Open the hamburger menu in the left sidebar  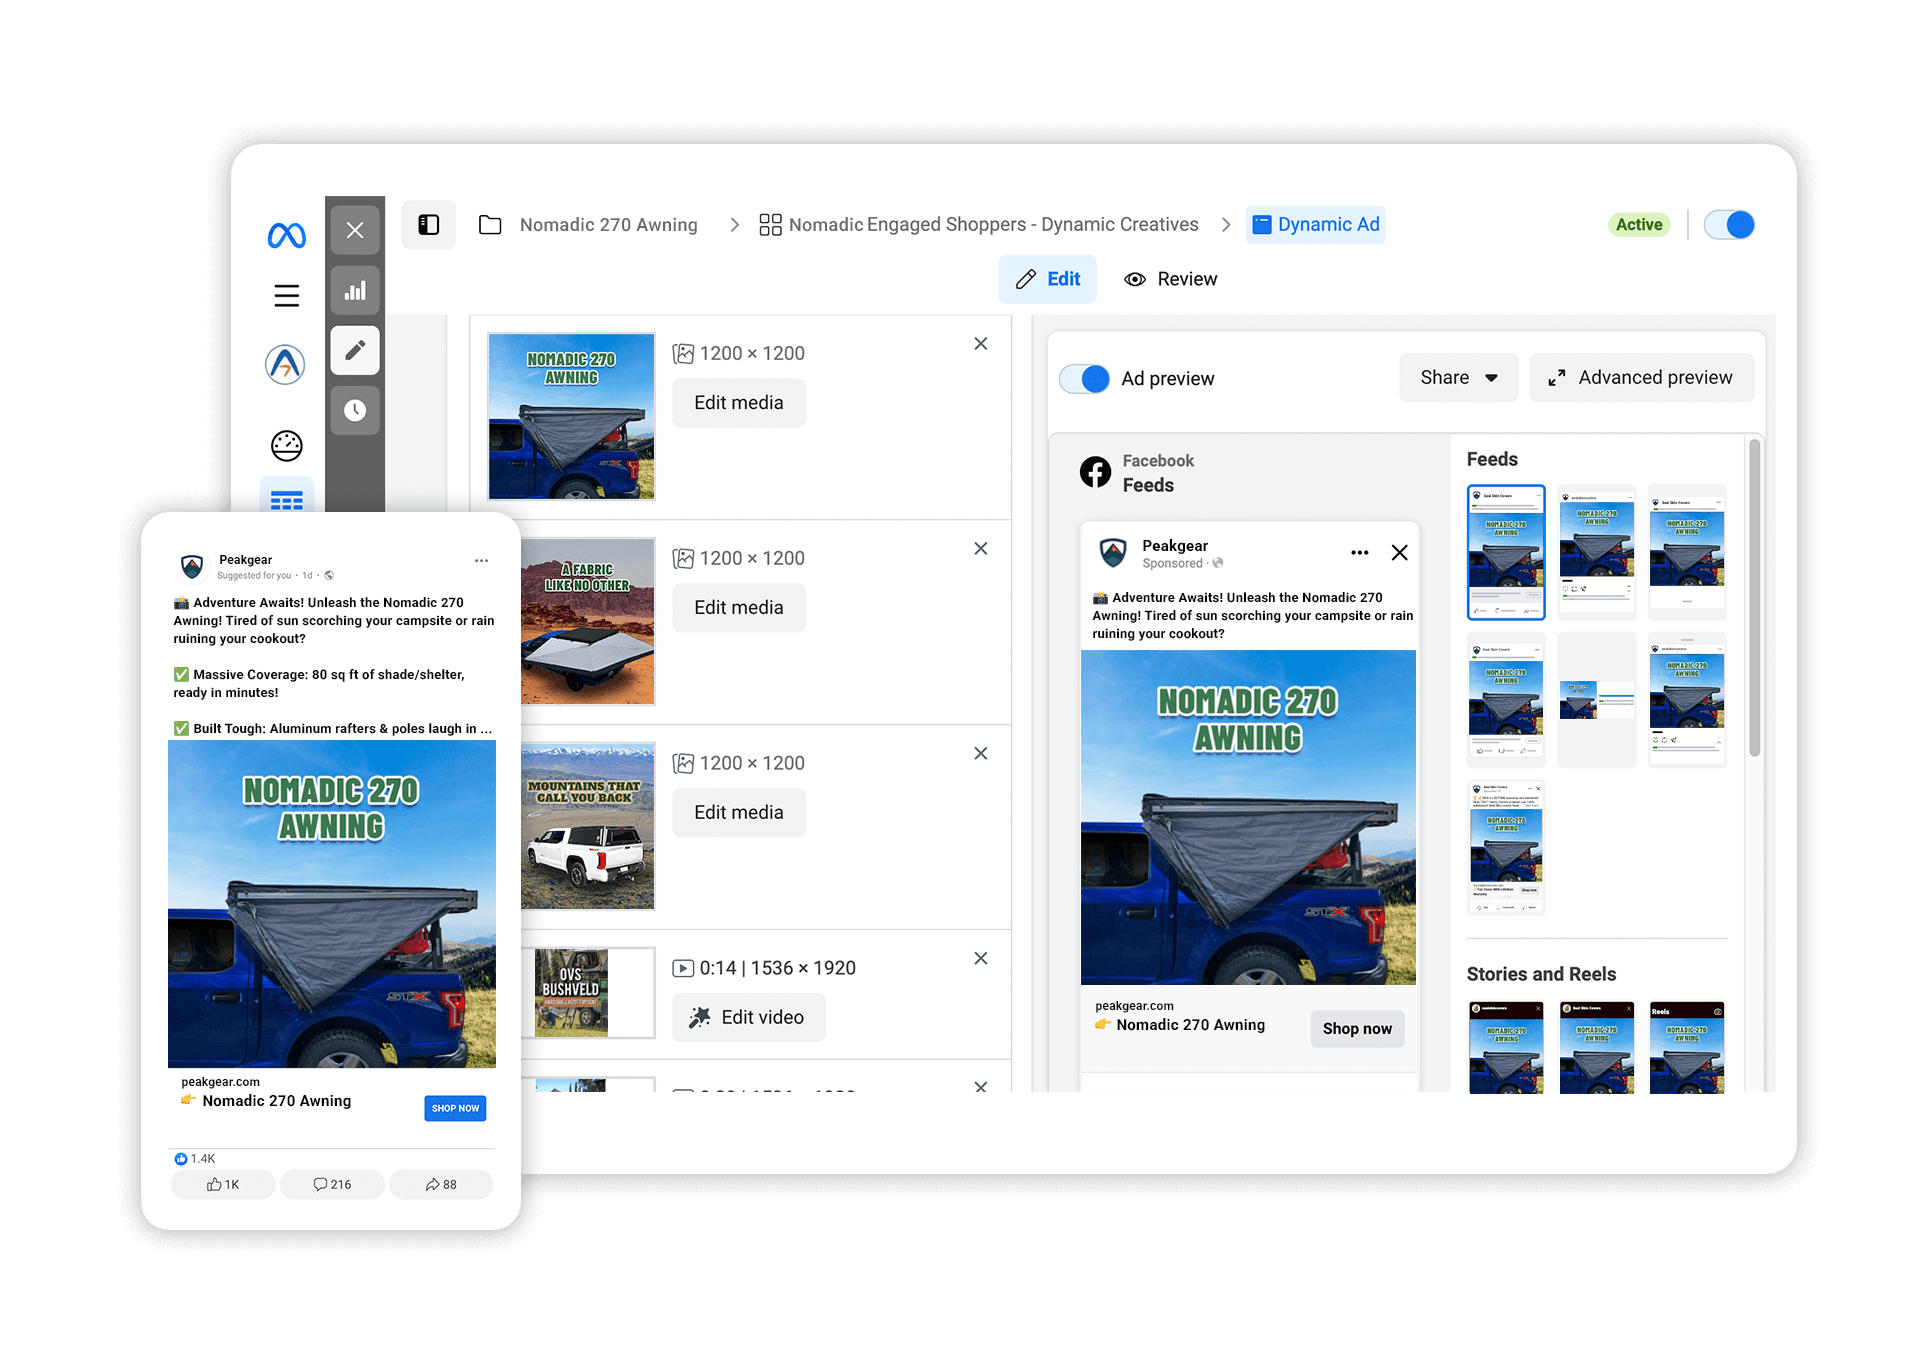point(286,296)
